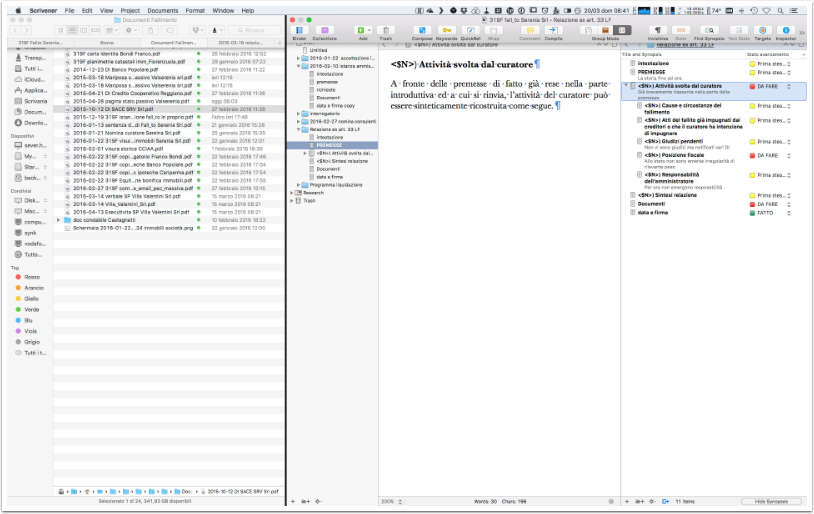Screen dimensions: 814x514
Task: Open the Targets toolbar icon
Action: 763,31
